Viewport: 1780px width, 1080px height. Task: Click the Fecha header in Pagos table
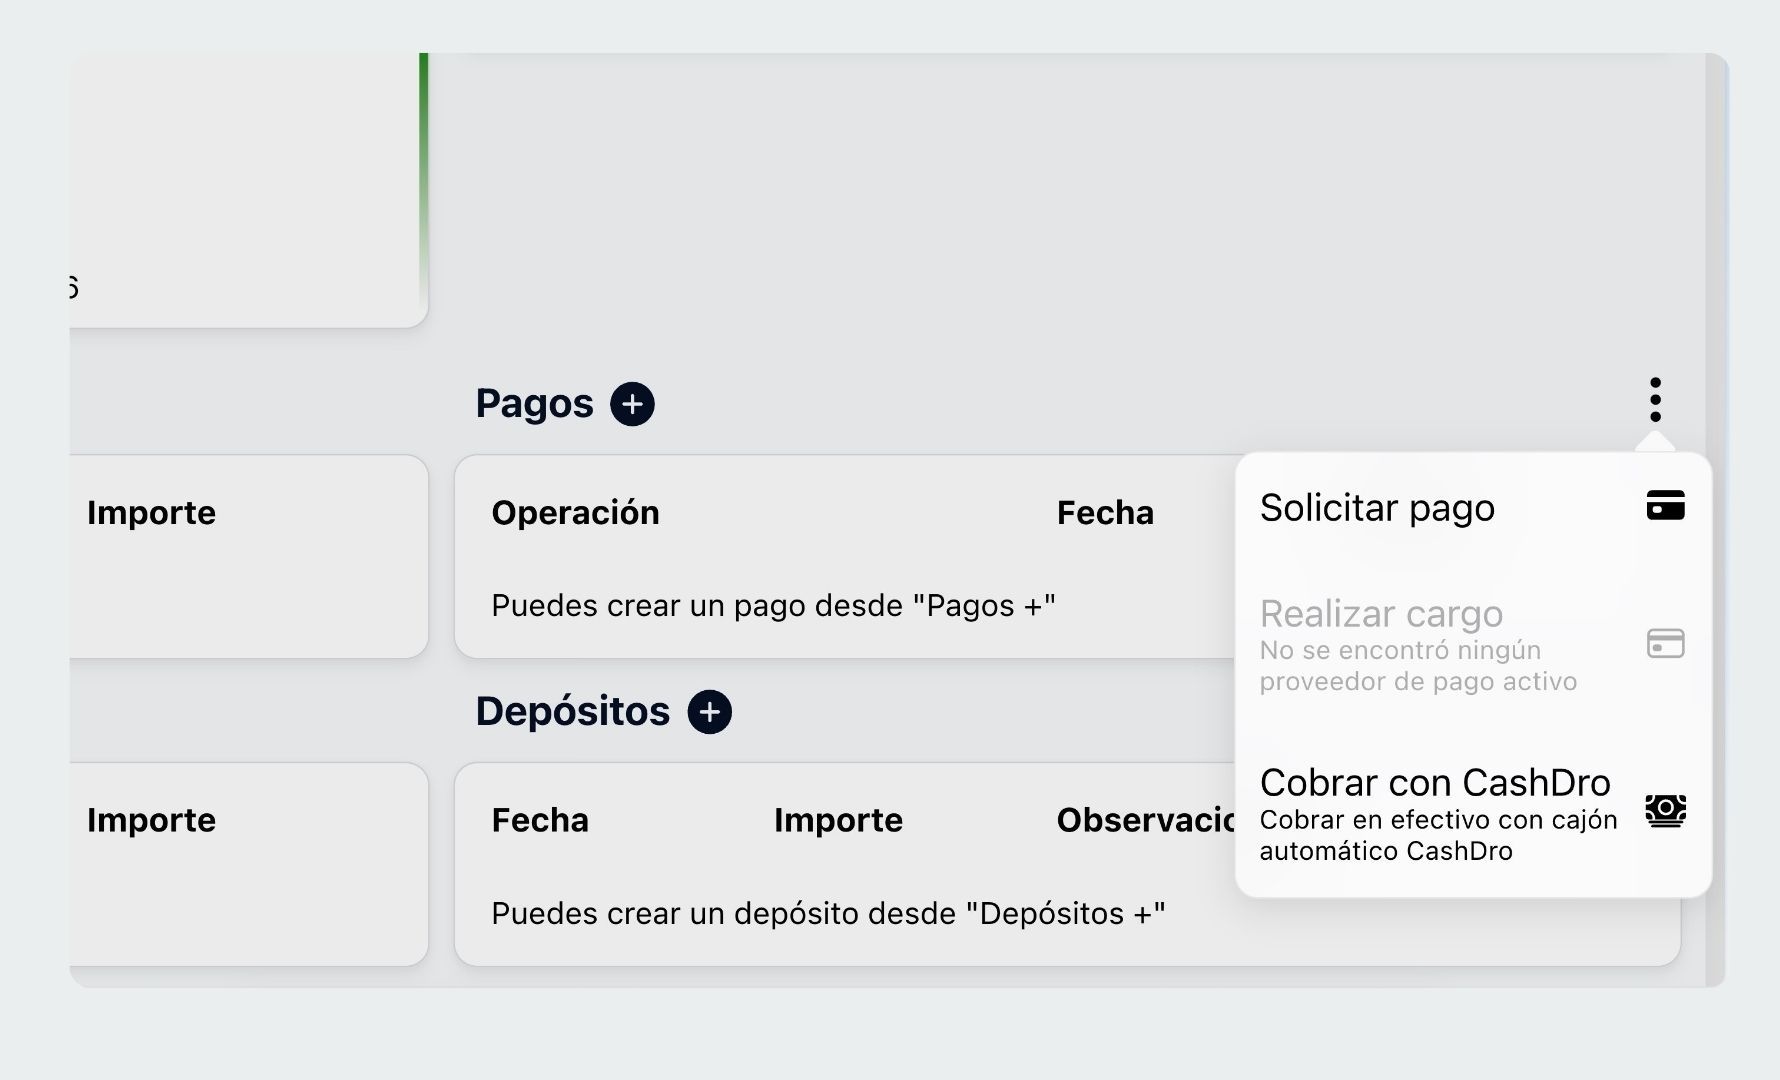pyautogui.click(x=1105, y=513)
